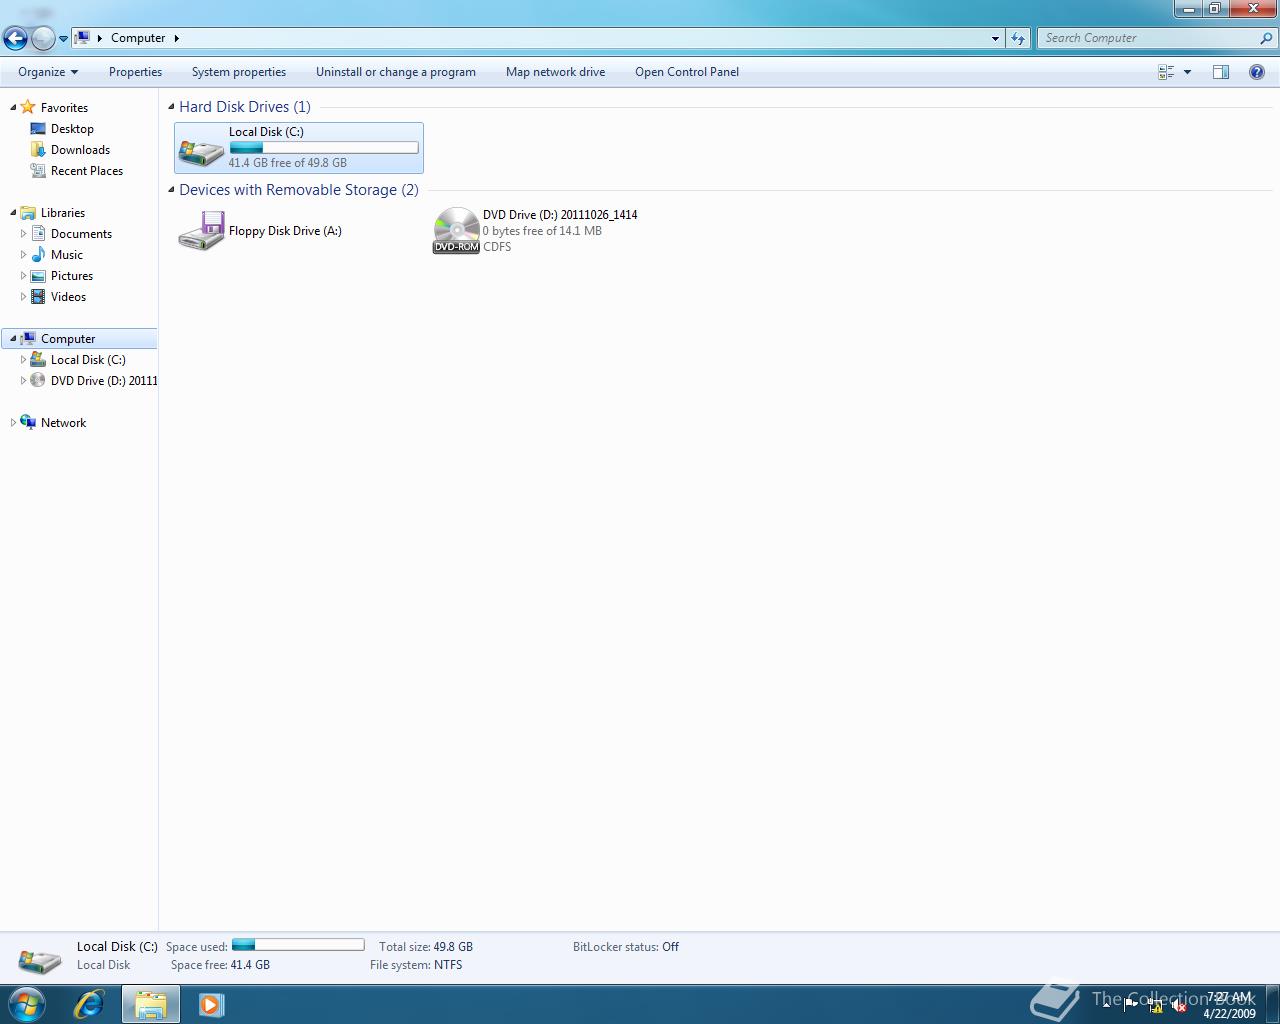Select Computer in the navigation pane
1280x1024 pixels.
(x=68, y=339)
